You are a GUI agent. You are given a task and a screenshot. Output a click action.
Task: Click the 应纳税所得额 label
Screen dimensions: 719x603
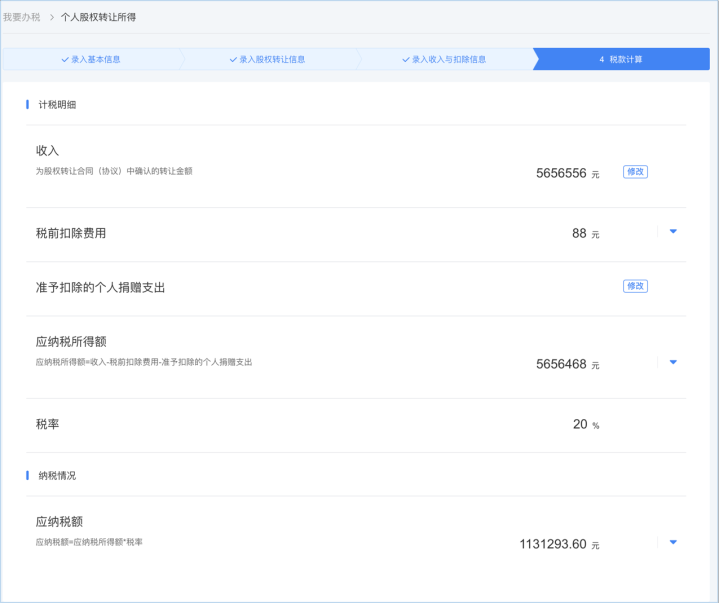pos(71,342)
